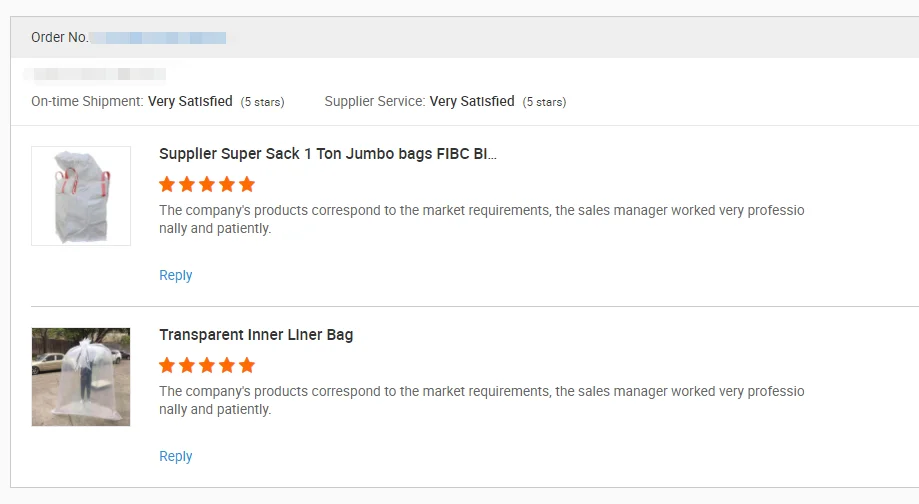Screen dimensions: 919x504
Task: Open Transparent Inner Liner Bag product title
Action: click(x=256, y=335)
